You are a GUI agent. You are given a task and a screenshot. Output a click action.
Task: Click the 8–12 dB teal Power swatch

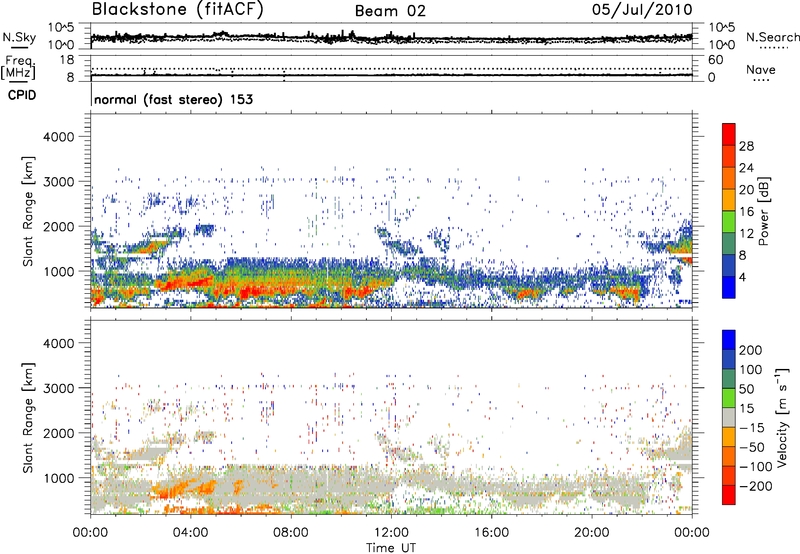pyautogui.click(x=729, y=244)
